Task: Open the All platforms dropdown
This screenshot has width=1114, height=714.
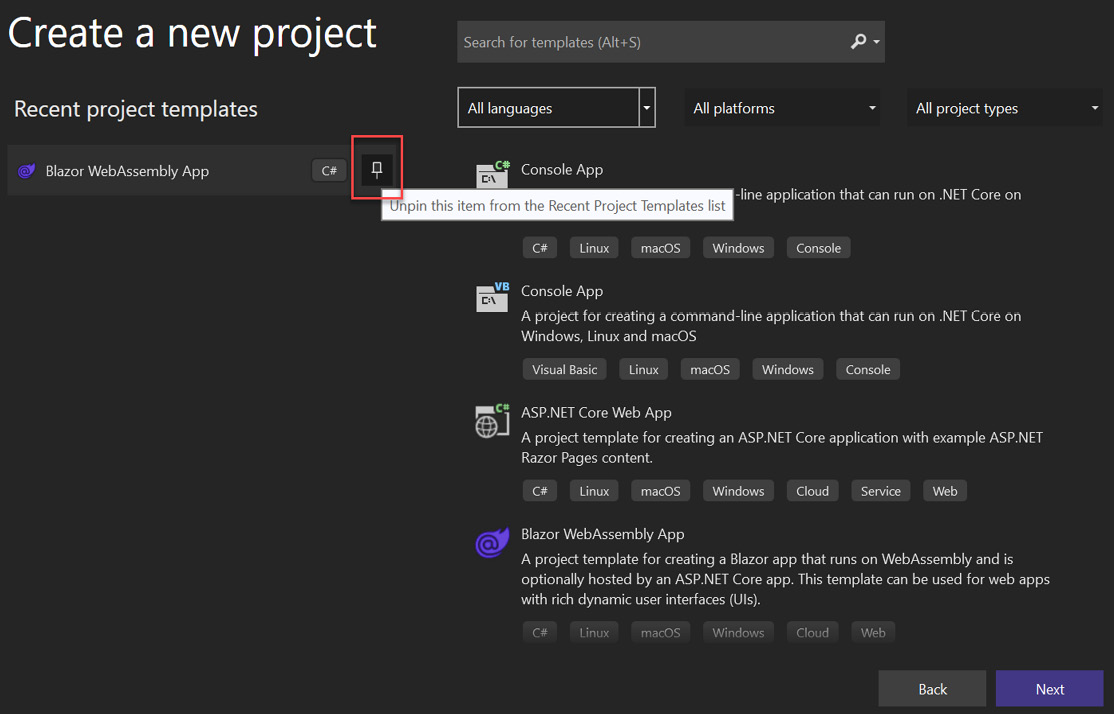Action: [x=782, y=108]
